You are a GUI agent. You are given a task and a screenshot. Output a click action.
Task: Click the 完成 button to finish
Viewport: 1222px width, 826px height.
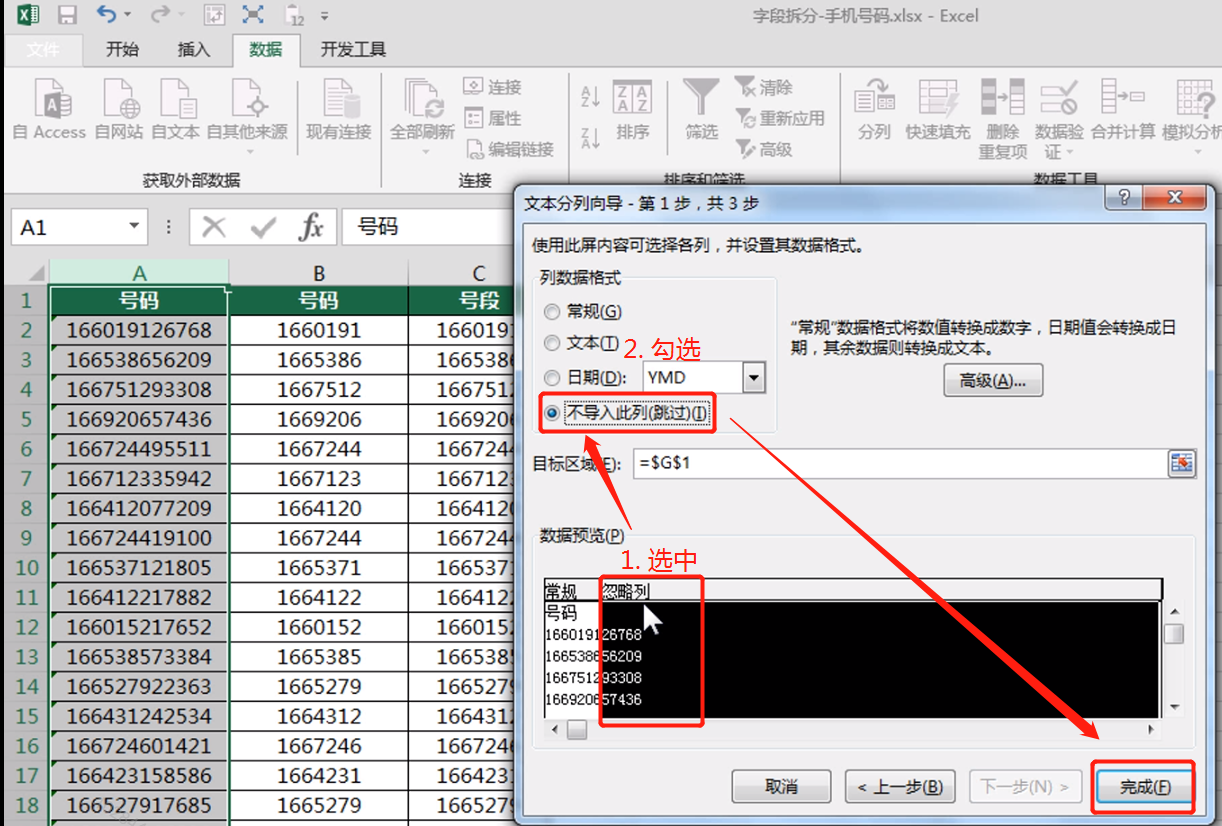[1143, 786]
